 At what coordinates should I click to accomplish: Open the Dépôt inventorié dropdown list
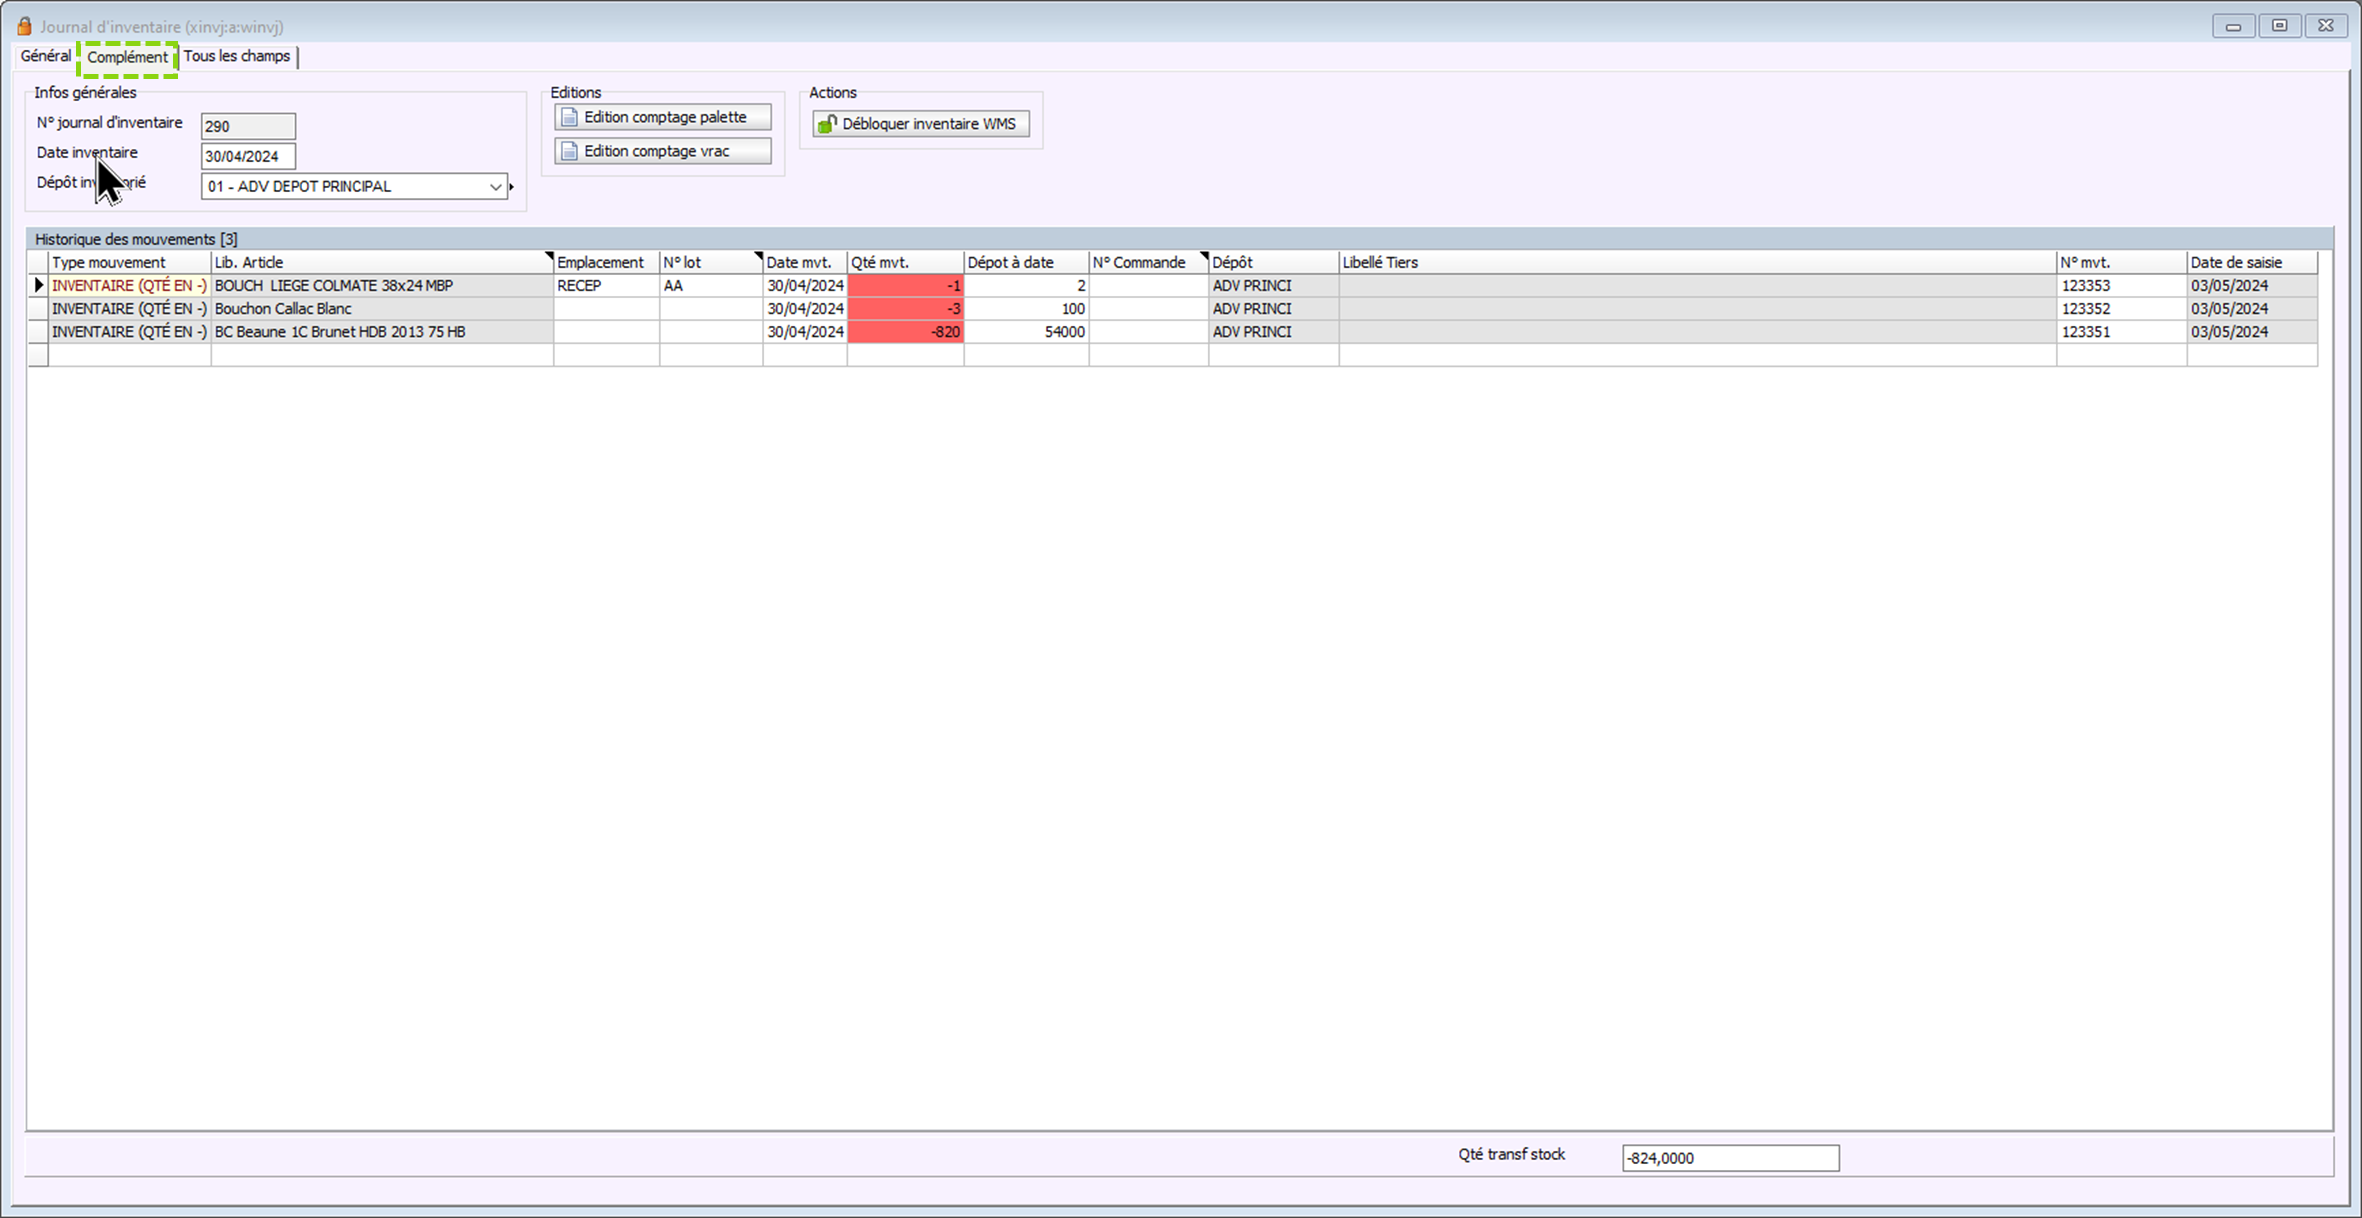[x=495, y=187]
